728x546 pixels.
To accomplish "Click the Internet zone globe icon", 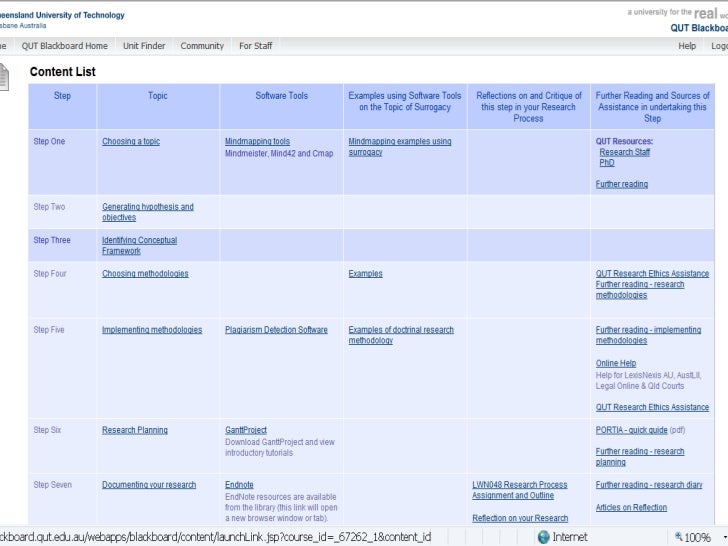I will point(544,537).
